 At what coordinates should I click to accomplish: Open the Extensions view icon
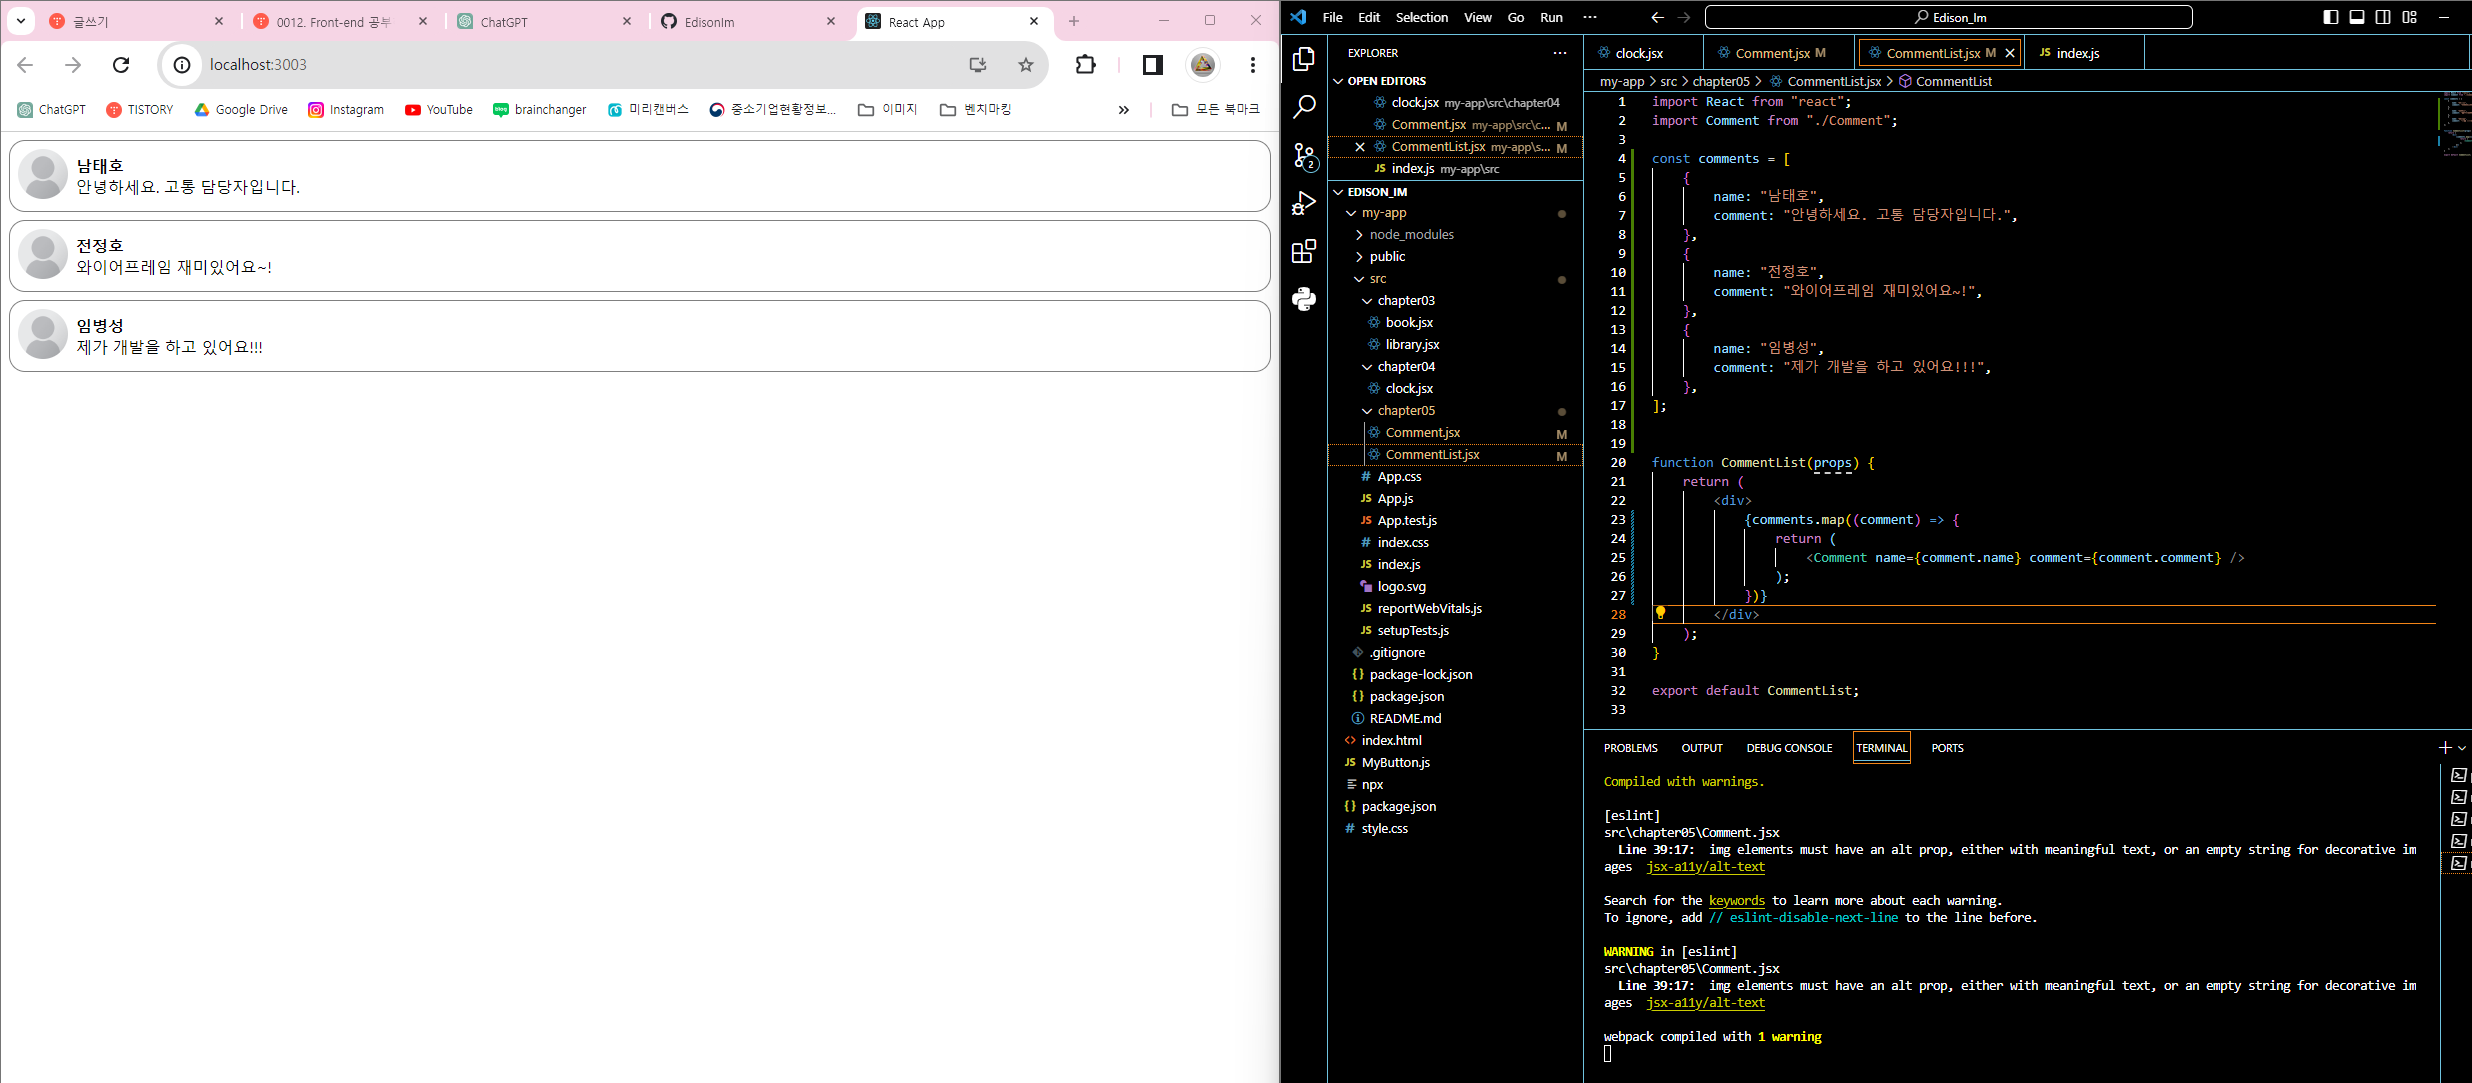click(1304, 251)
